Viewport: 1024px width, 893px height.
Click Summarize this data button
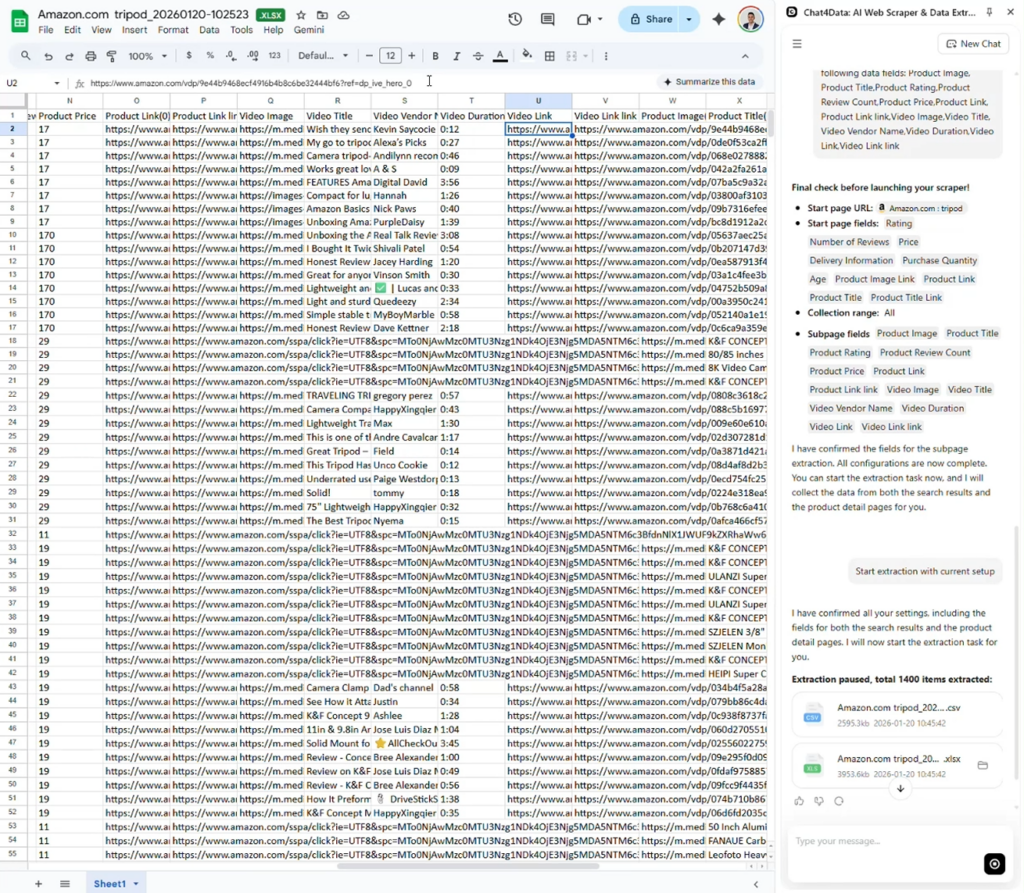point(708,82)
